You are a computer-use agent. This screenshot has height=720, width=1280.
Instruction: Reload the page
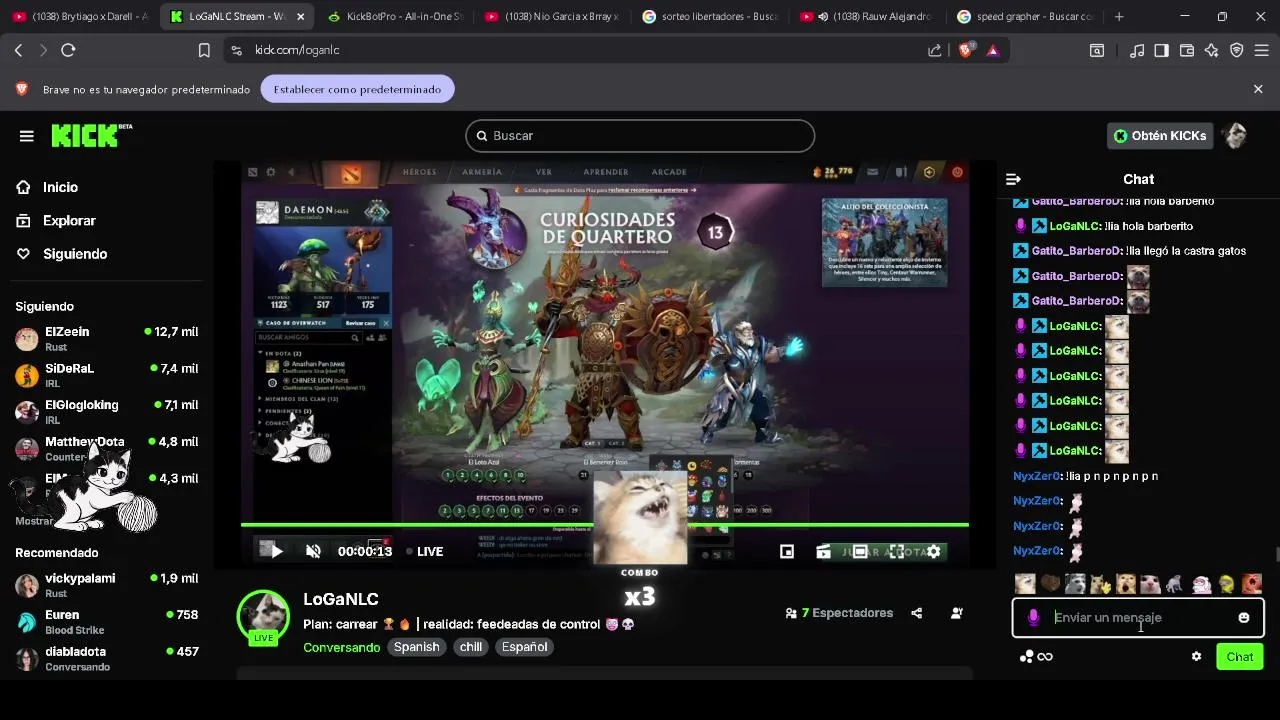pyautogui.click(x=68, y=50)
